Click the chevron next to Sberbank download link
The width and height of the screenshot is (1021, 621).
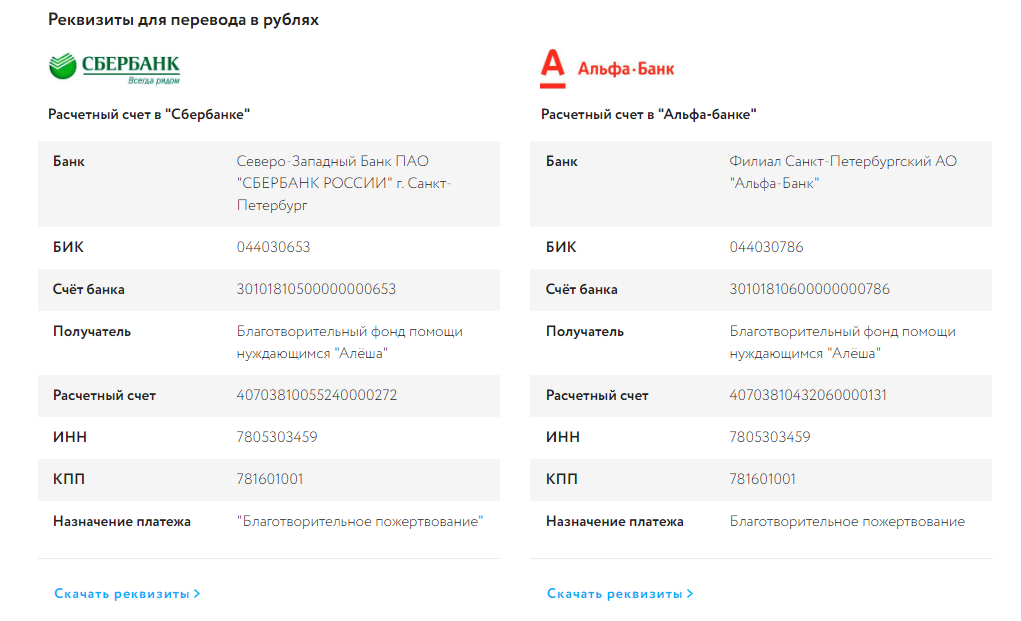(197, 594)
